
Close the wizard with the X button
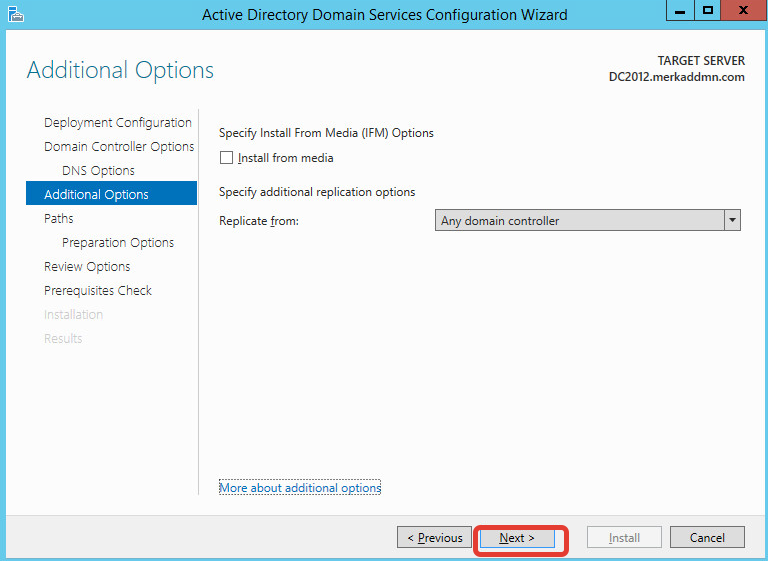[x=744, y=11]
